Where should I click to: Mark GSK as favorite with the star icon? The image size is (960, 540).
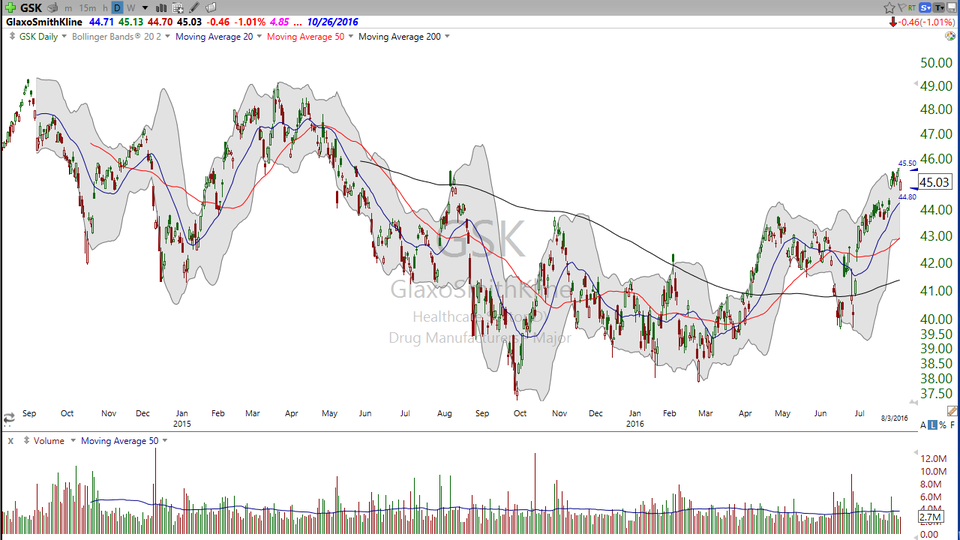point(889,8)
